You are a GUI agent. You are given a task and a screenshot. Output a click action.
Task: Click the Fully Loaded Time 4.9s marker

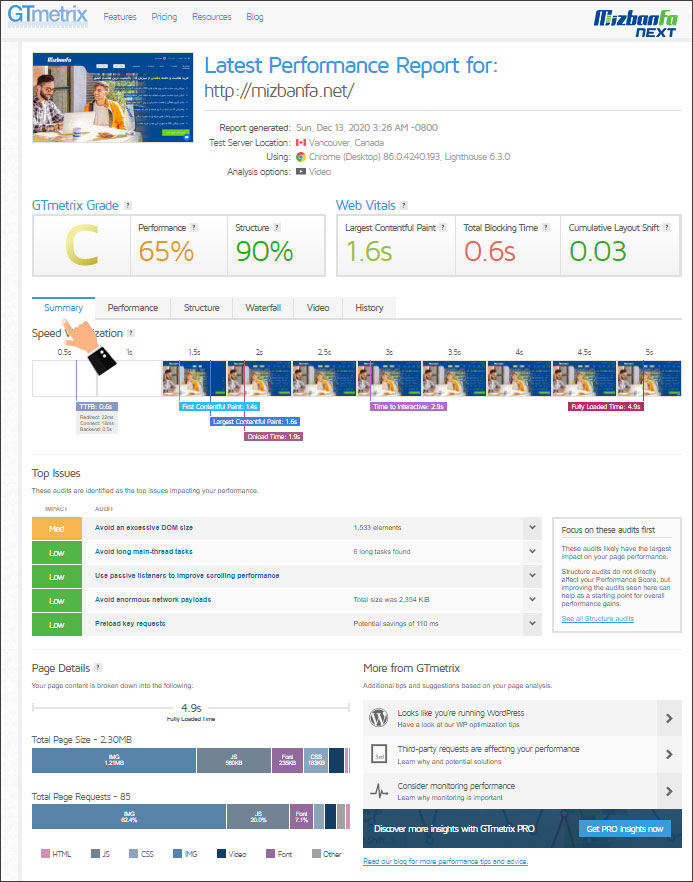point(606,406)
